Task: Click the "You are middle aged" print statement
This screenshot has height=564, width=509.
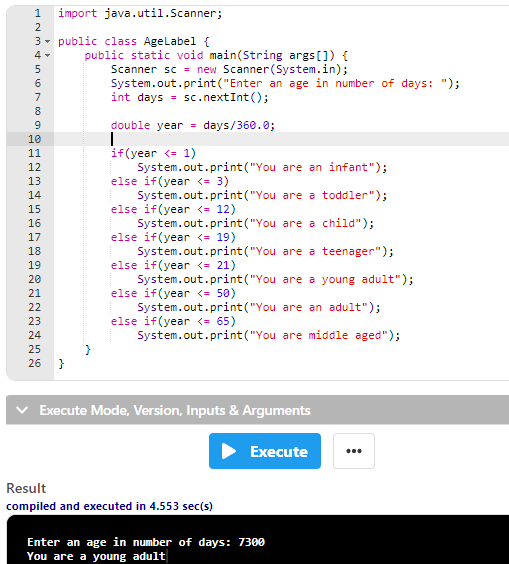Action: coord(269,335)
